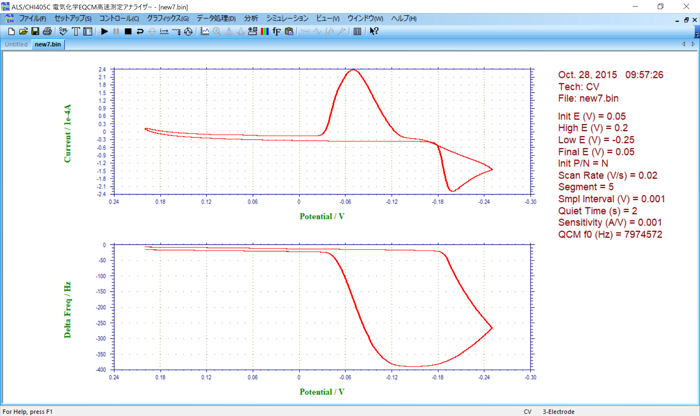
Task: Open the Graph Options icon before the color icon
Action: [x=253, y=31]
